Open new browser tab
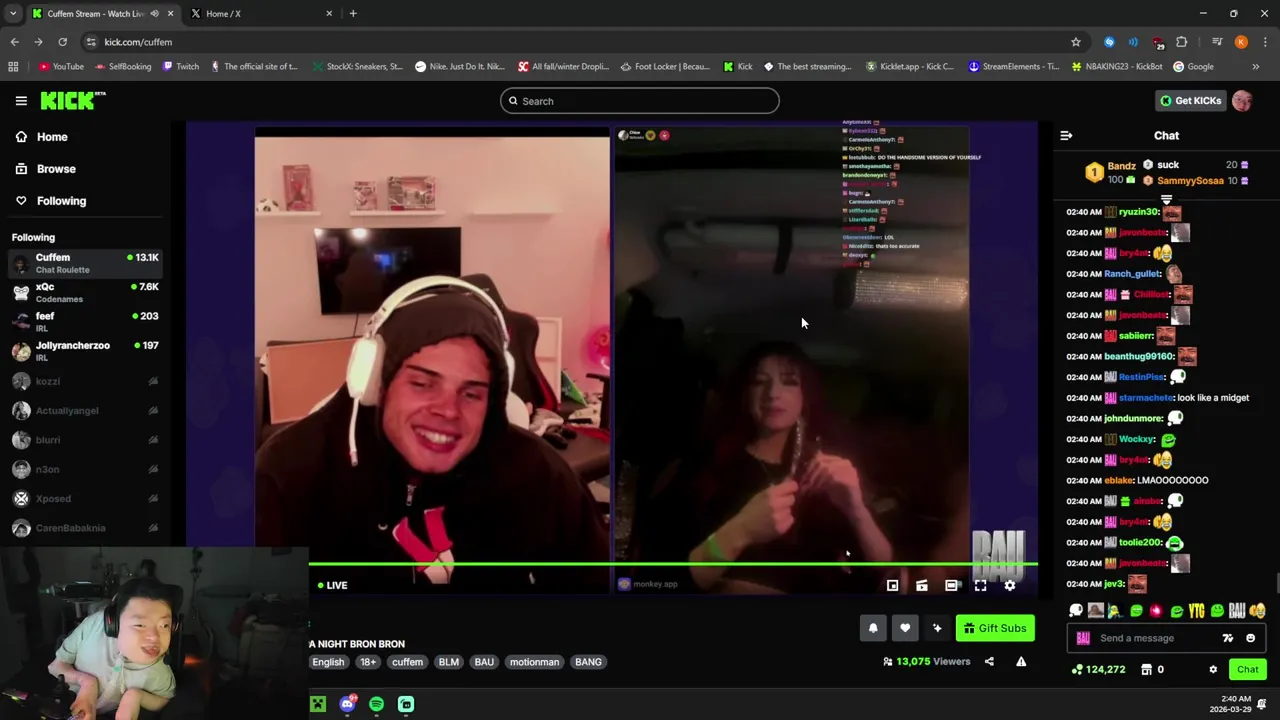The width and height of the screenshot is (1280, 720). coord(353,14)
